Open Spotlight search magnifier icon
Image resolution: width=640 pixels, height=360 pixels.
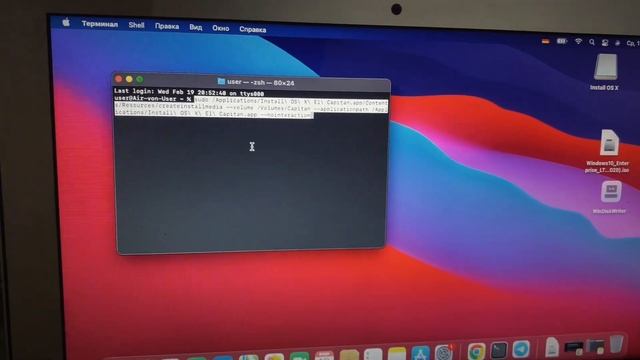click(592, 42)
